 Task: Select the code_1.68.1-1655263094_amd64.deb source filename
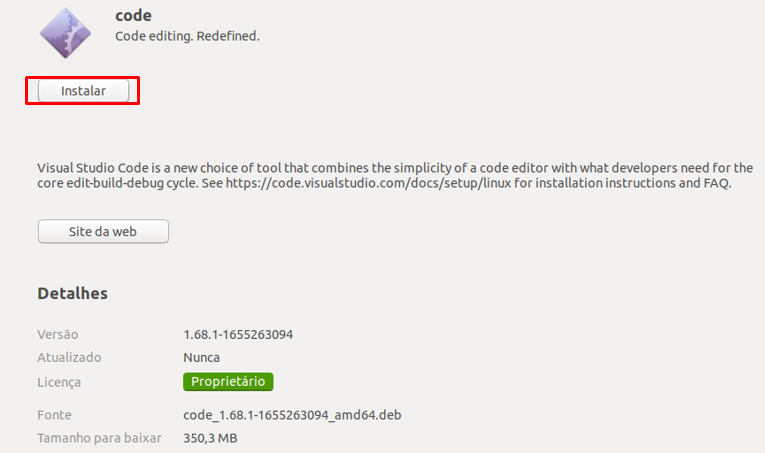click(292, 415)
